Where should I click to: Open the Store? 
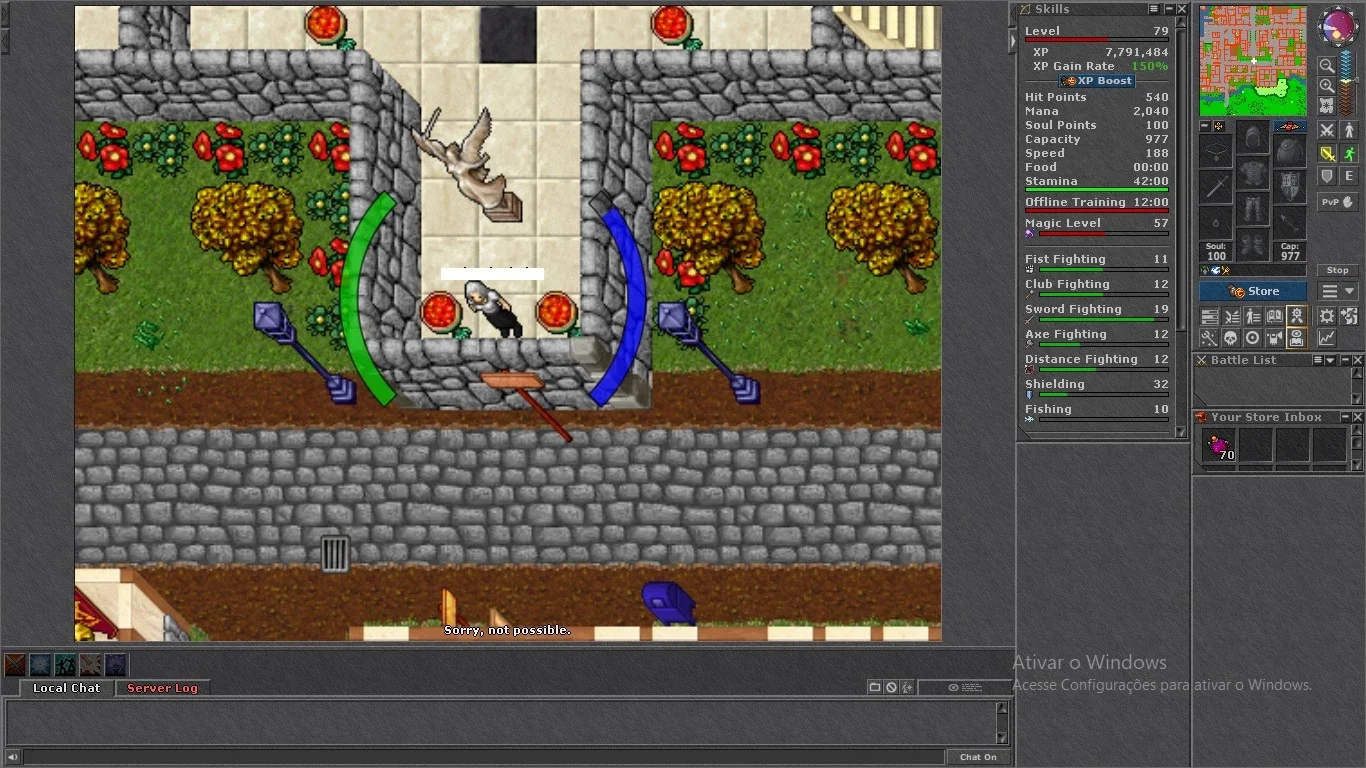1252,291
